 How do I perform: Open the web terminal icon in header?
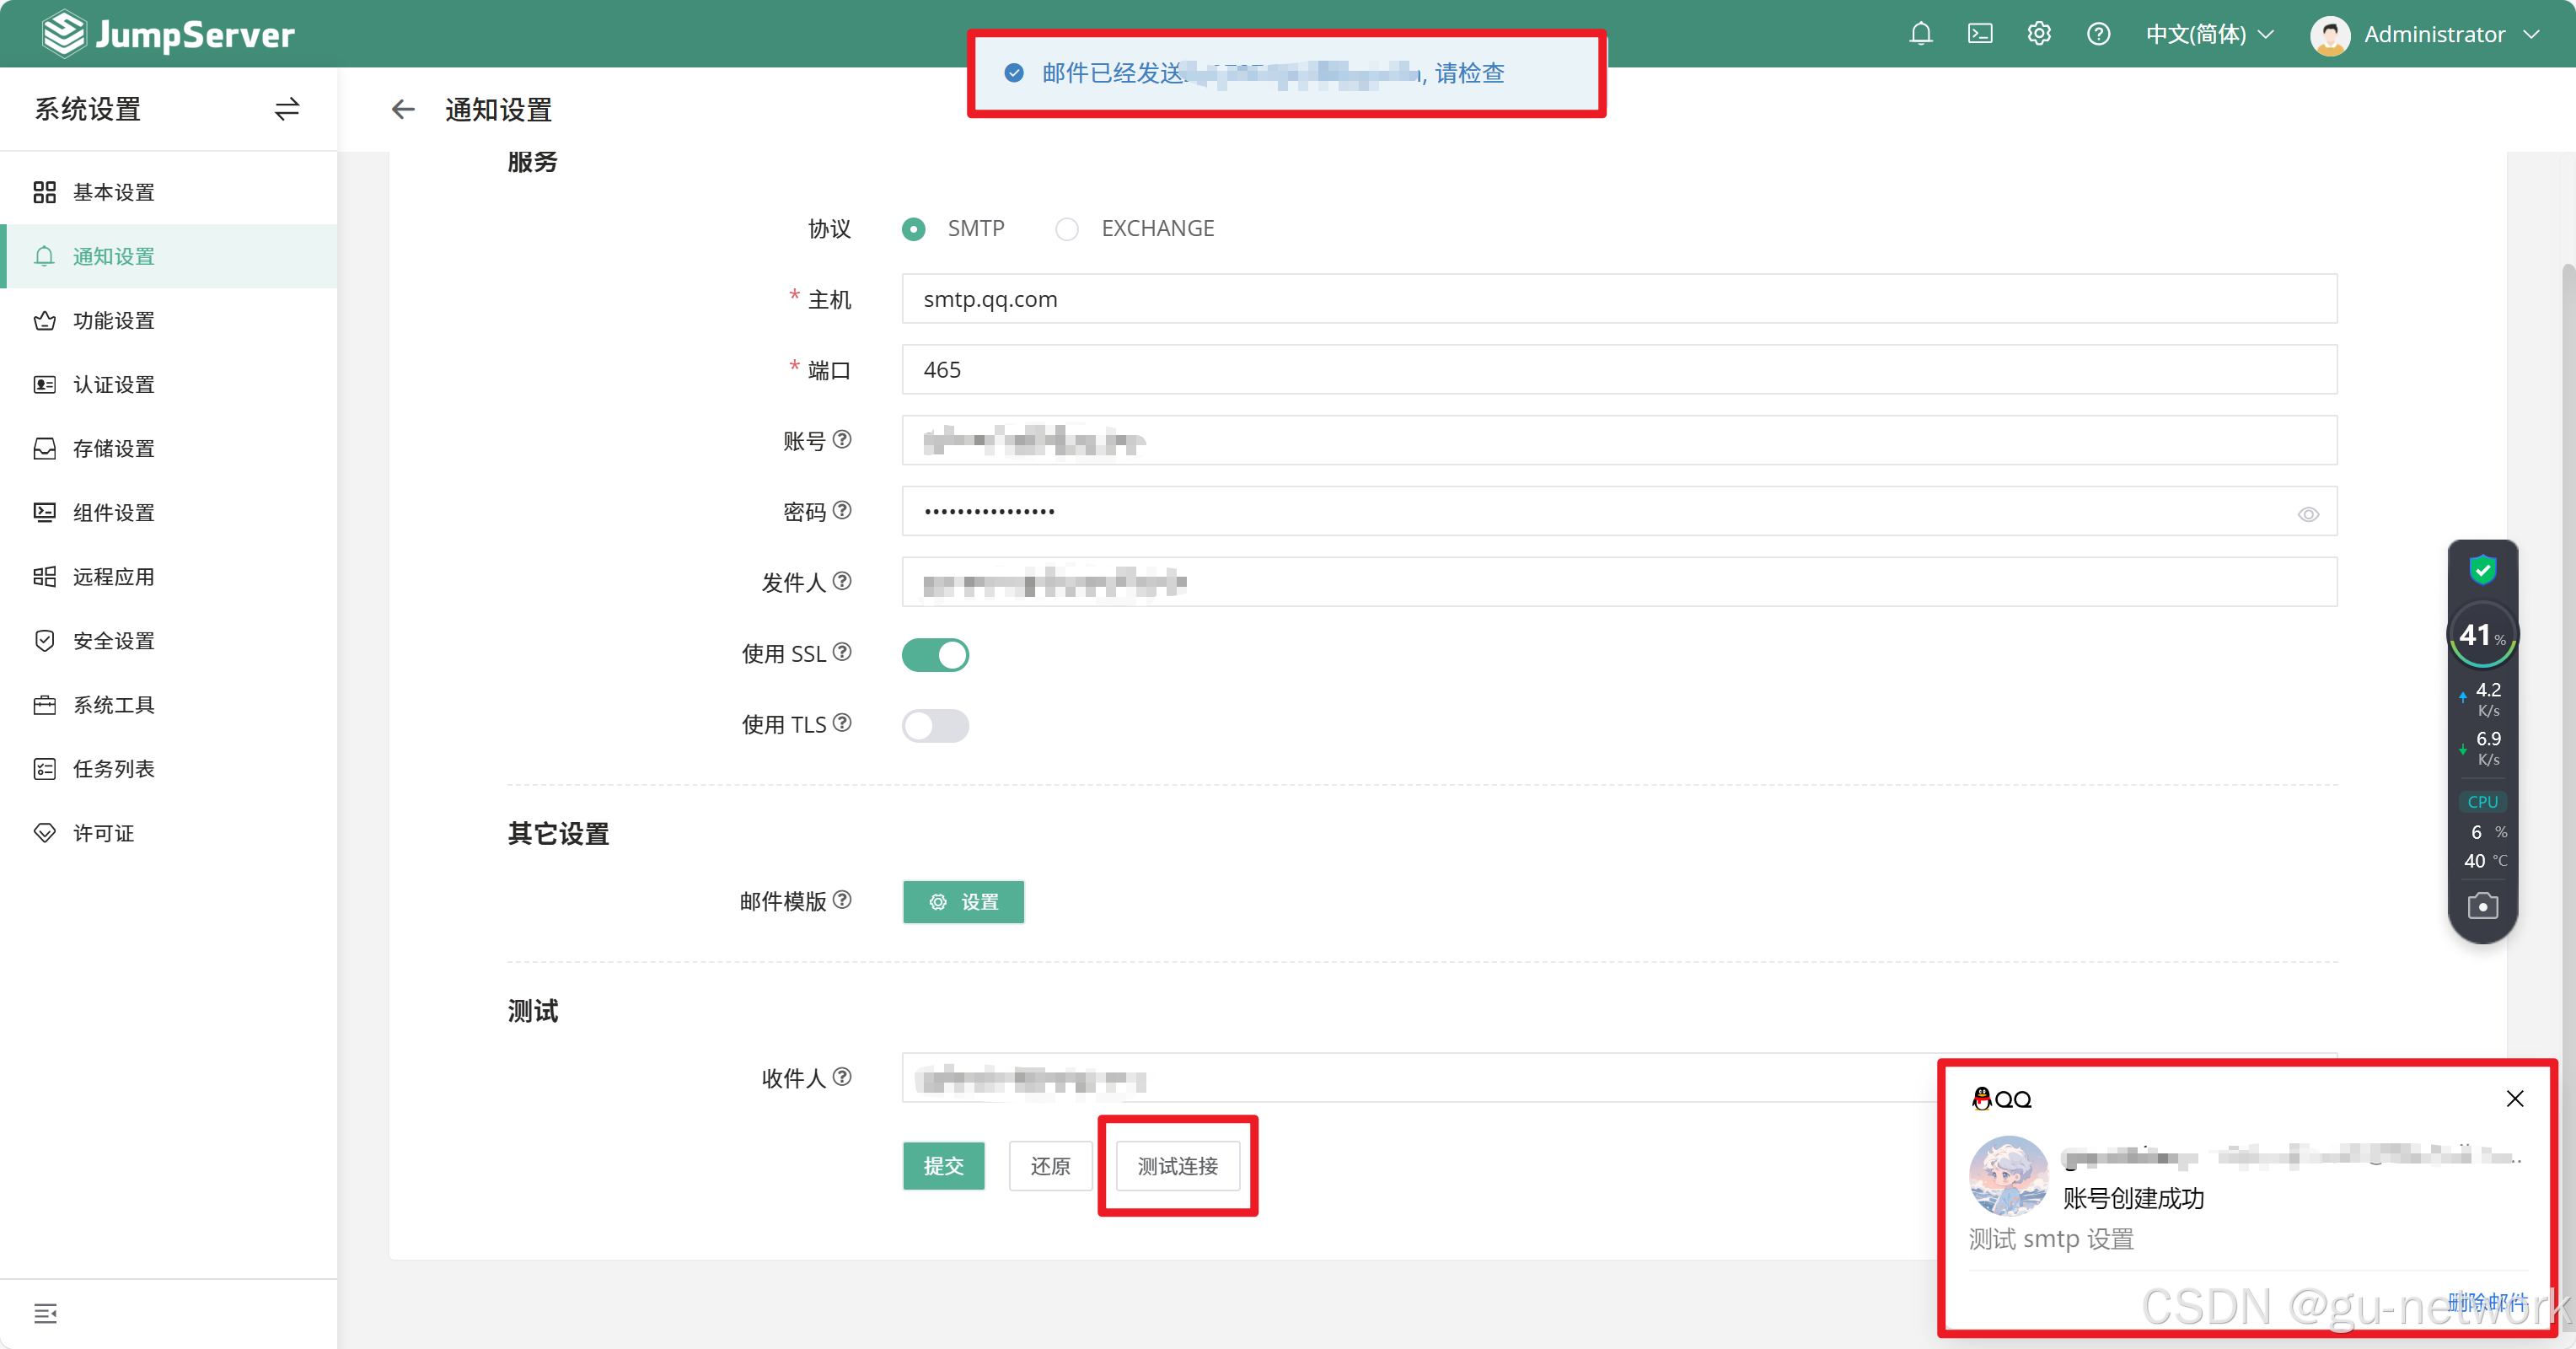point(1980,34)
